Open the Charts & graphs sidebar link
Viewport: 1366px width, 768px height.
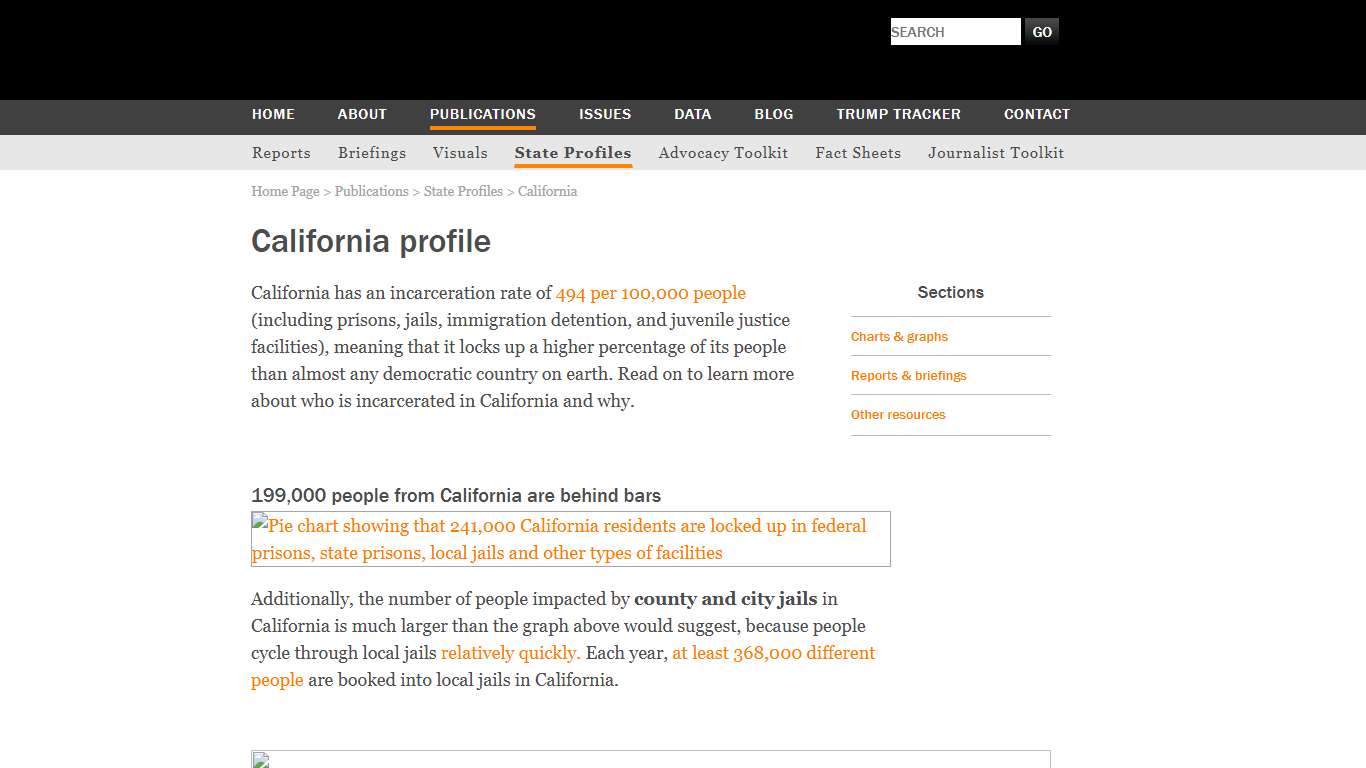coord(898,336)
